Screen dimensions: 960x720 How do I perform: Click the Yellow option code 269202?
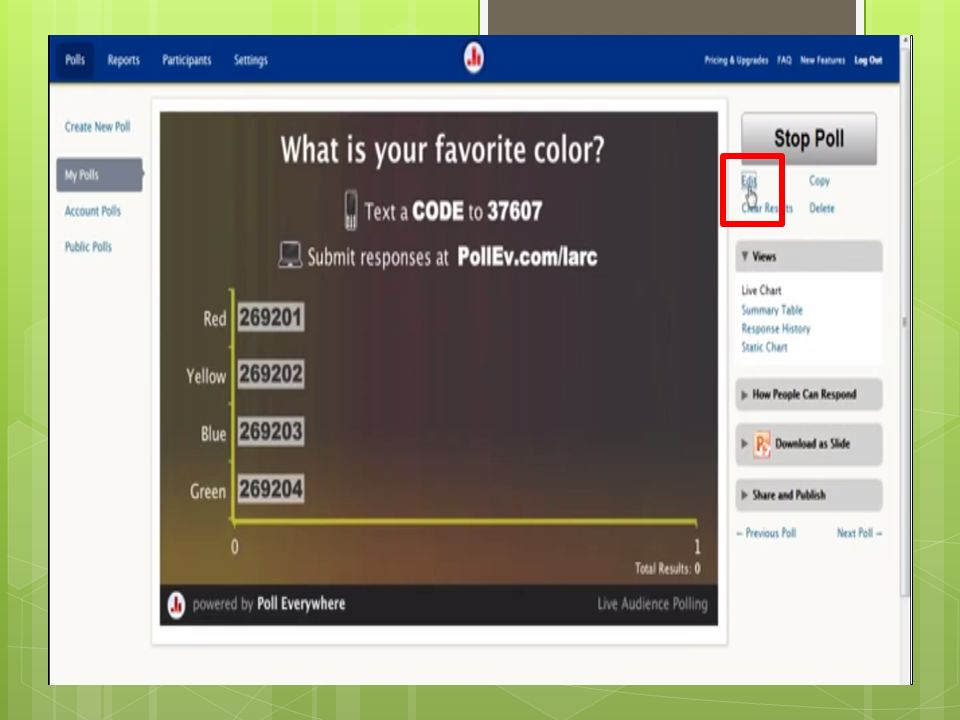tap(271, 374)
